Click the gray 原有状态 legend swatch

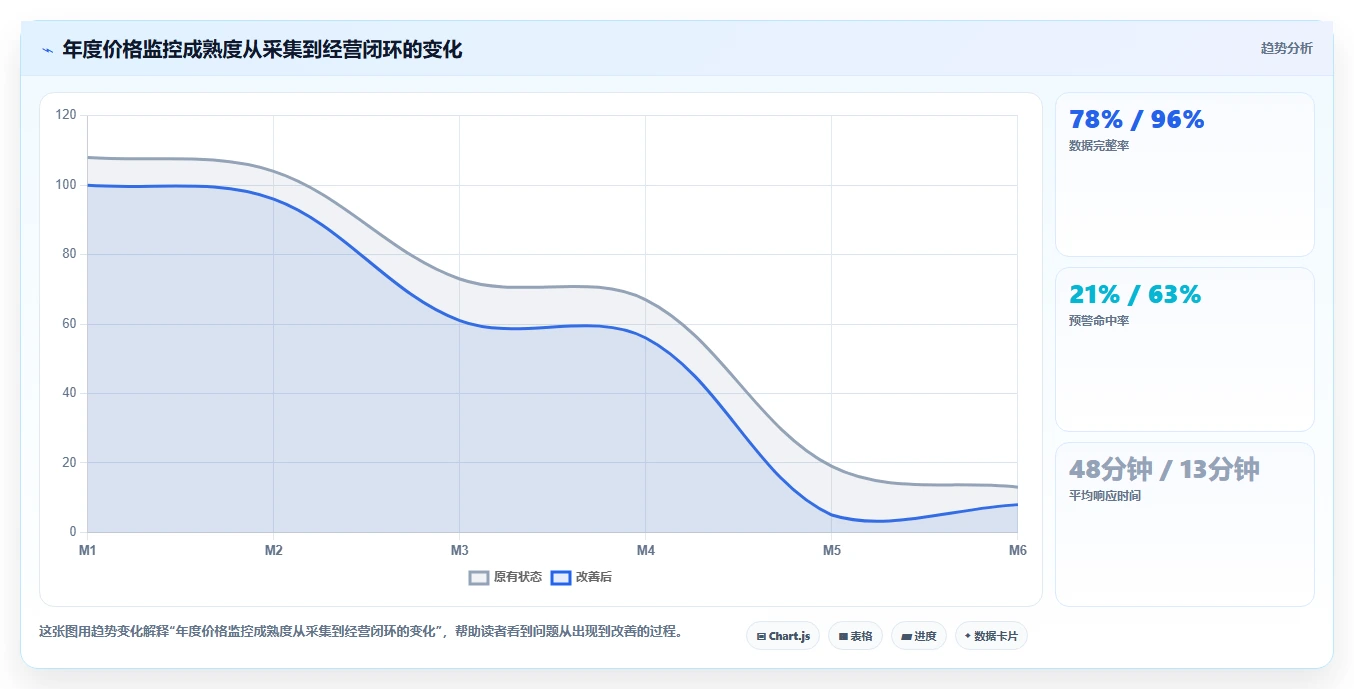tap(479, 577)
